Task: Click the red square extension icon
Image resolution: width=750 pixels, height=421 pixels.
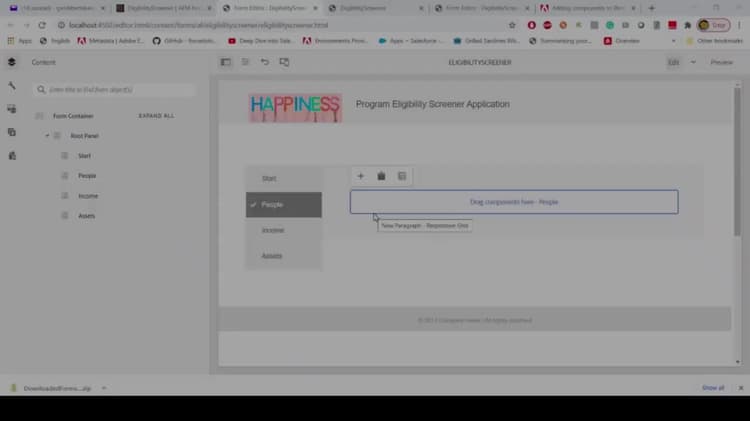Action: [672, 25]
